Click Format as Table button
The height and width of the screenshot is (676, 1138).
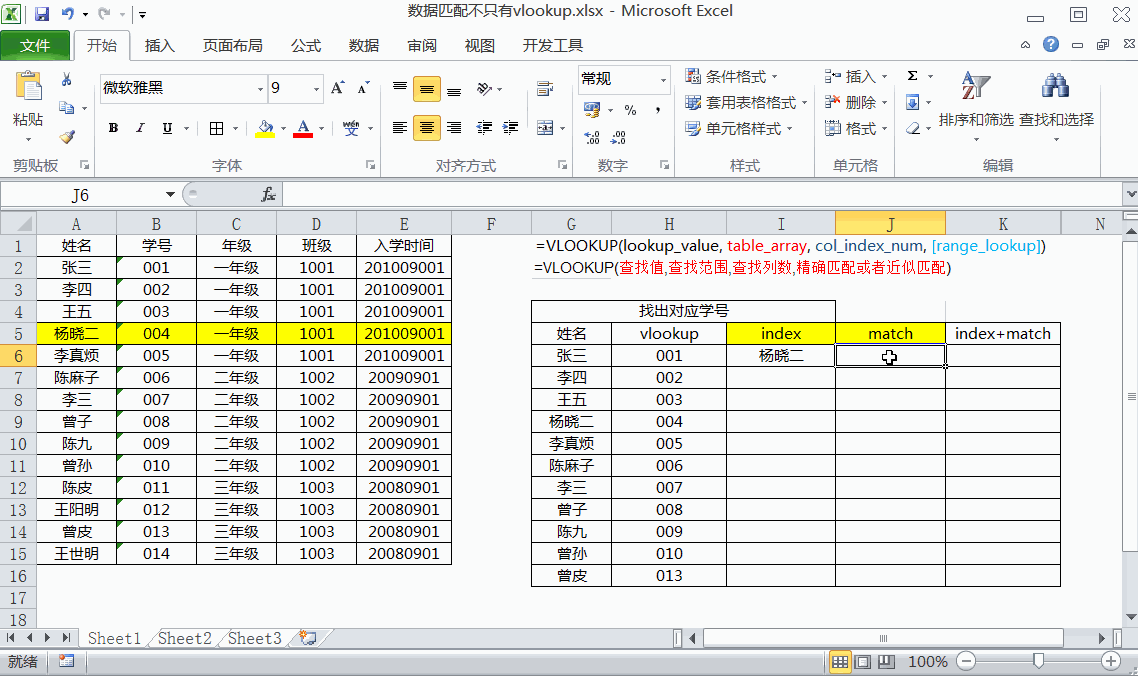746,102
